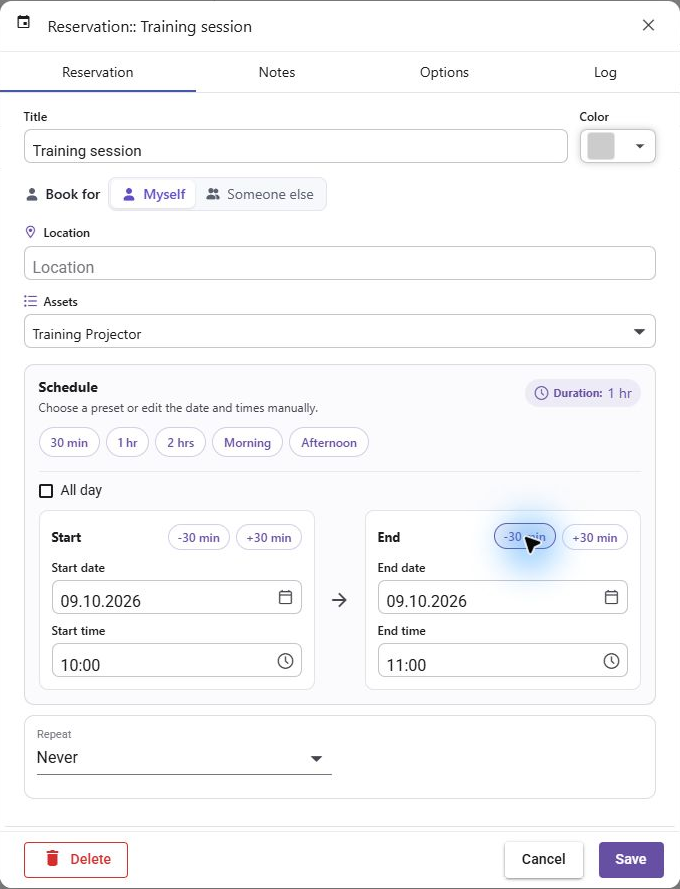Select Myself for booking
The height and width of the screenshot is (889, 680).
[x=153, y=194]
